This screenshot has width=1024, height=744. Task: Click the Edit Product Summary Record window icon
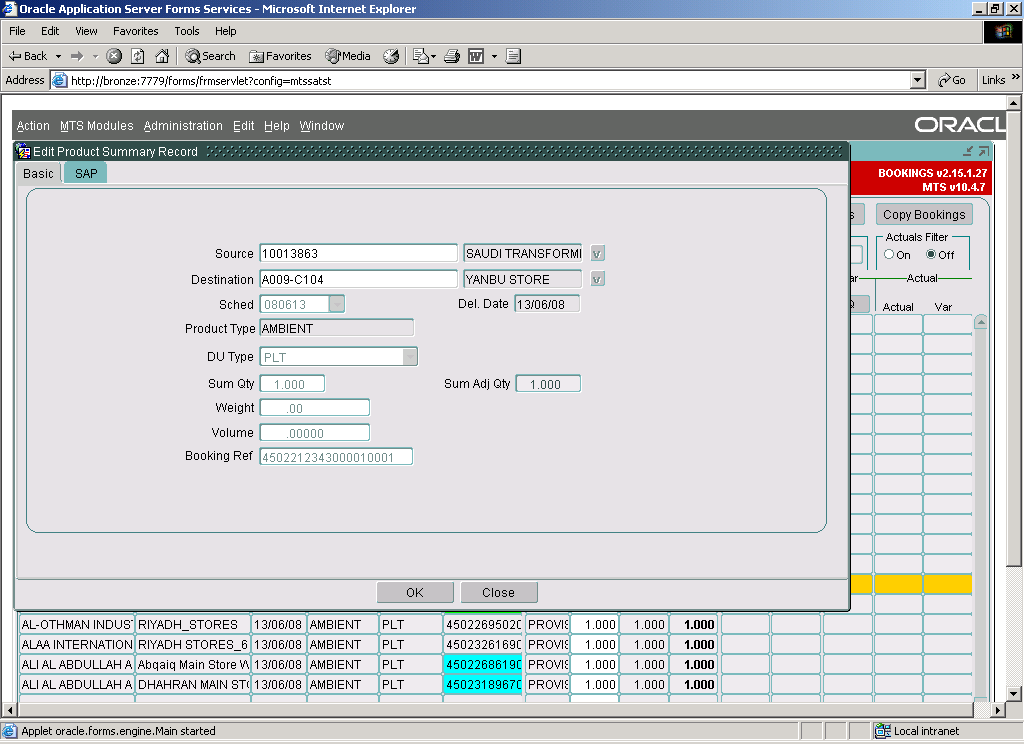tap(24, 152)
